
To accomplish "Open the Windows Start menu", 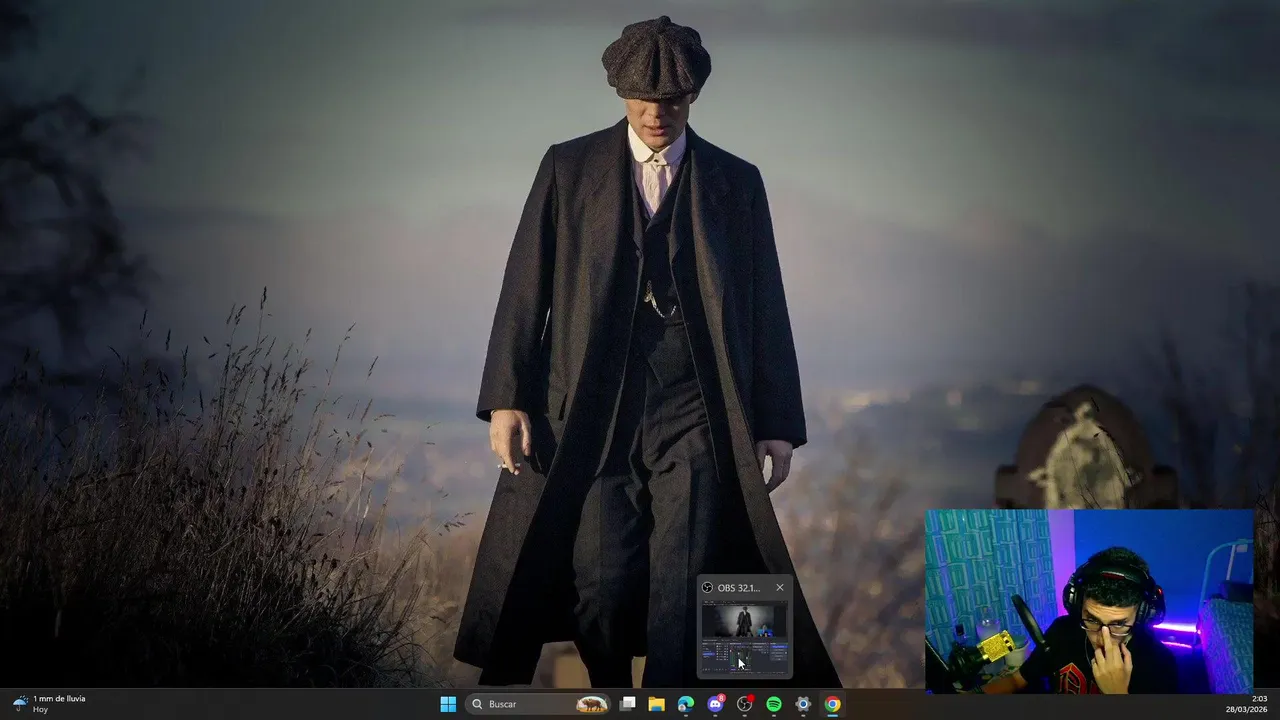I will tap(448, 704).
